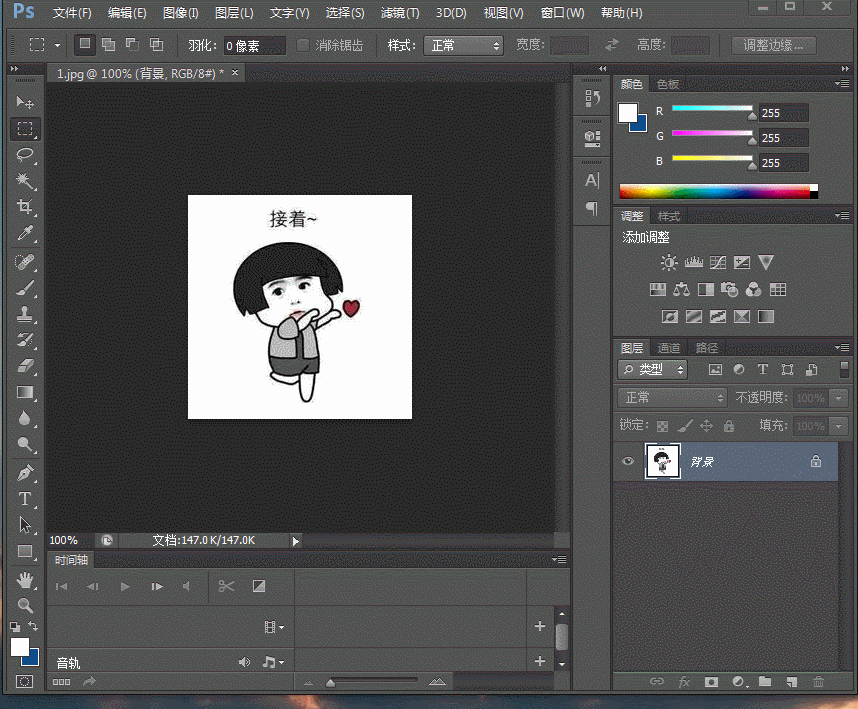858x709 pixels.
Task: Select the Zoom tool in toolbox
Action: (x=25, y=605)
